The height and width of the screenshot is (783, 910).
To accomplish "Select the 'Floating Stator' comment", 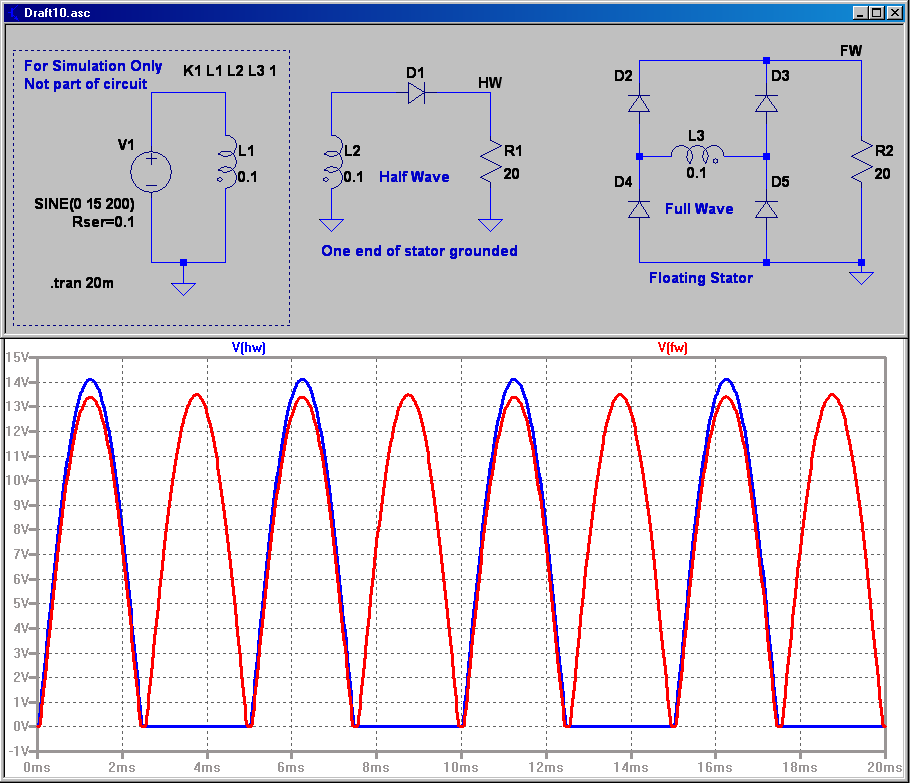I will point(701,278).
